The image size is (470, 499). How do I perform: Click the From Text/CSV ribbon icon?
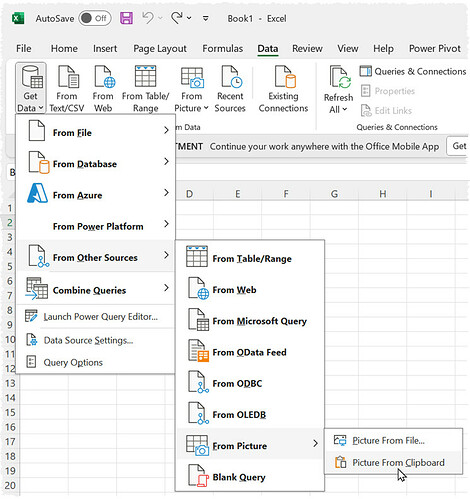click(67, 89)
